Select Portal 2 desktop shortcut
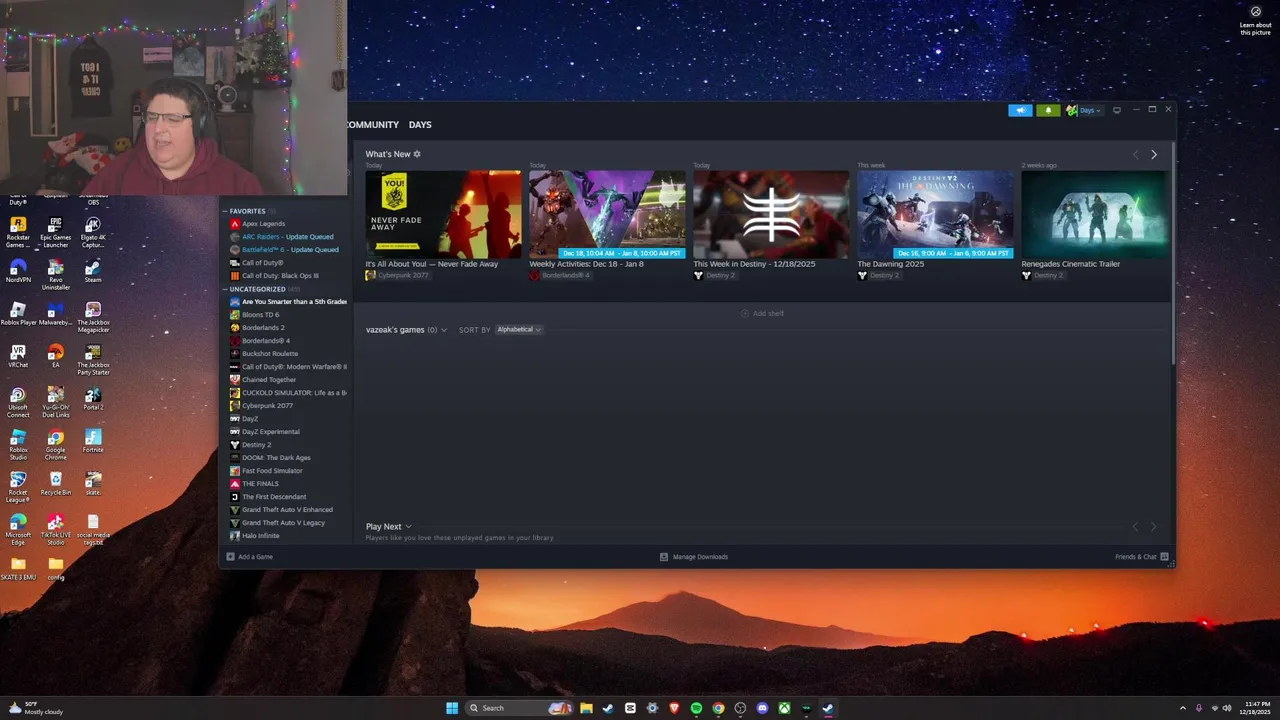The image size is (1280, 720). (93, 398)
